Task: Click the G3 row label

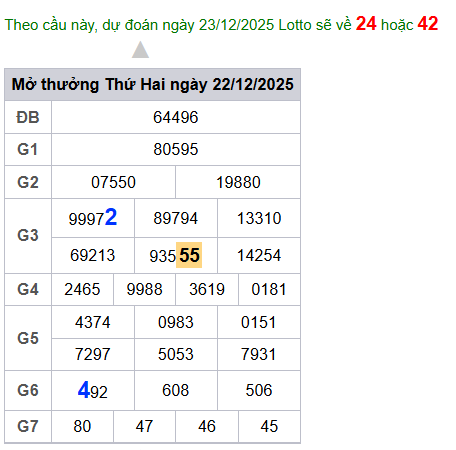Action: point(28,235)
